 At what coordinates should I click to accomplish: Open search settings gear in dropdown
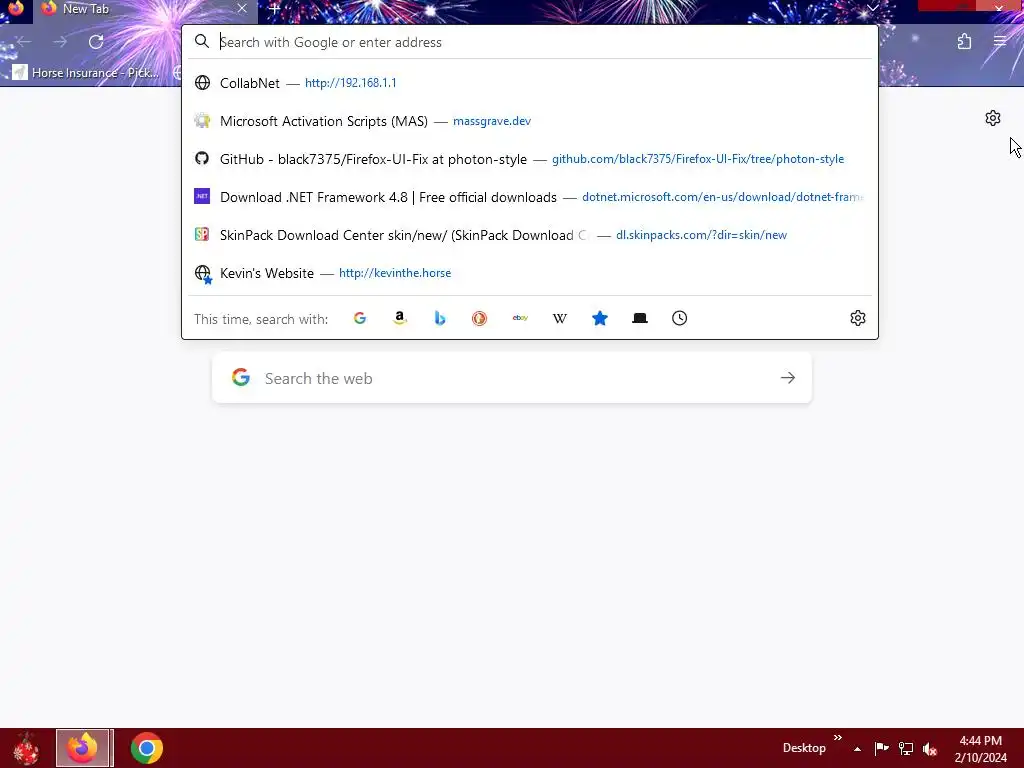pos(857,318)
